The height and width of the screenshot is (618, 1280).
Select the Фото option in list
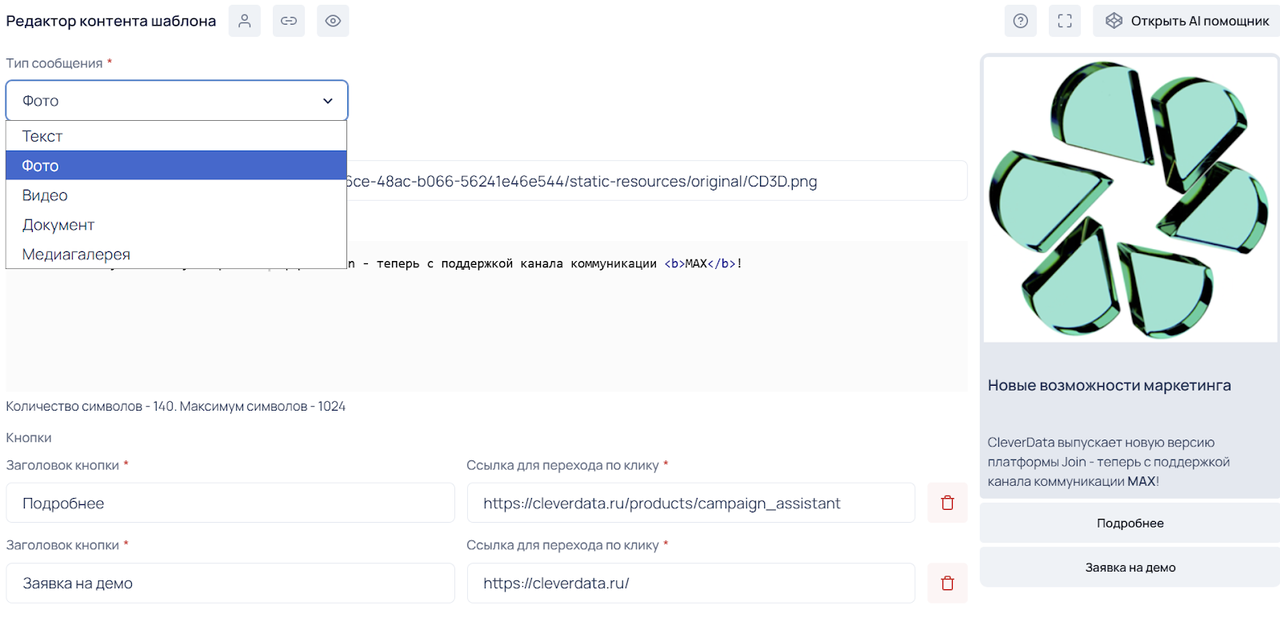coord(176,166)
